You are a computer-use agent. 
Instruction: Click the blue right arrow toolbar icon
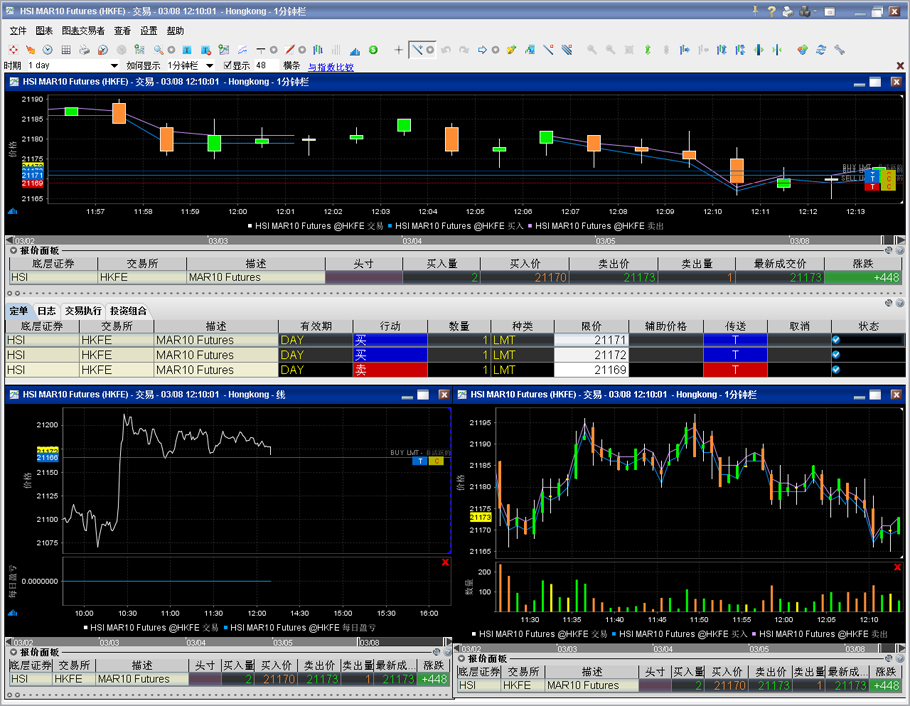[482, 50]
